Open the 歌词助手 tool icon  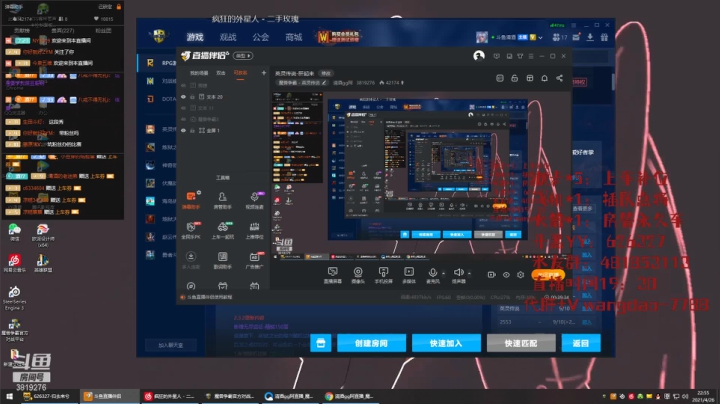223,260
